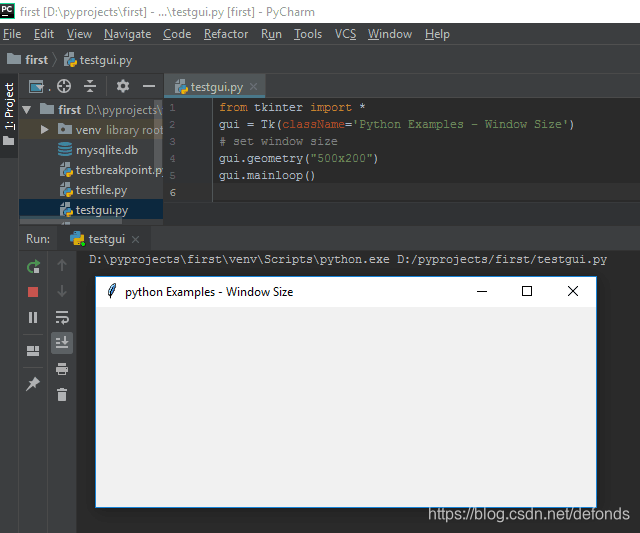Click the script path in console output

click(502, 259)
